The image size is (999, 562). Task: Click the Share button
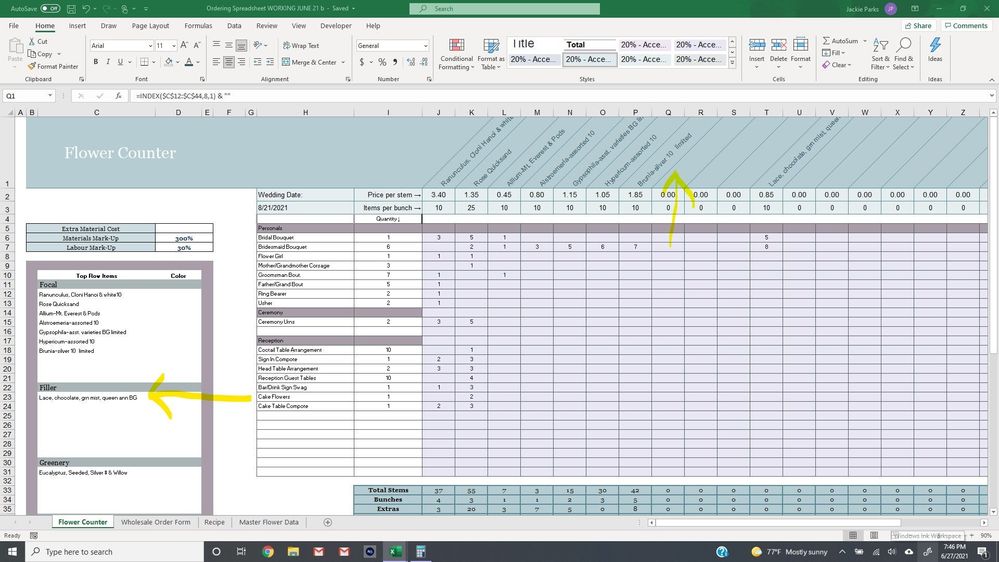click(x=918, y=25)
